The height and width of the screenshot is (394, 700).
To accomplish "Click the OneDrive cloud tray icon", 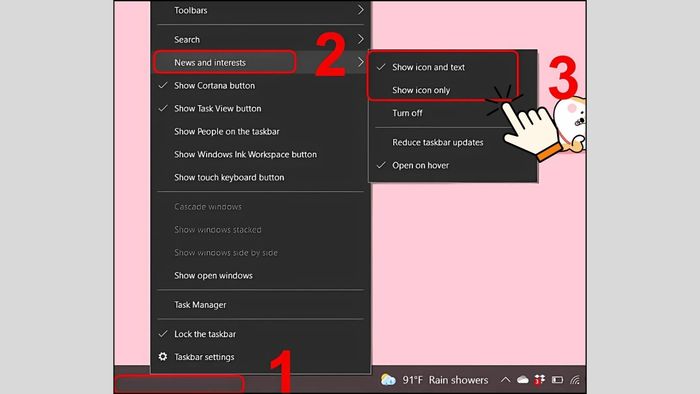I will point(523,380).
